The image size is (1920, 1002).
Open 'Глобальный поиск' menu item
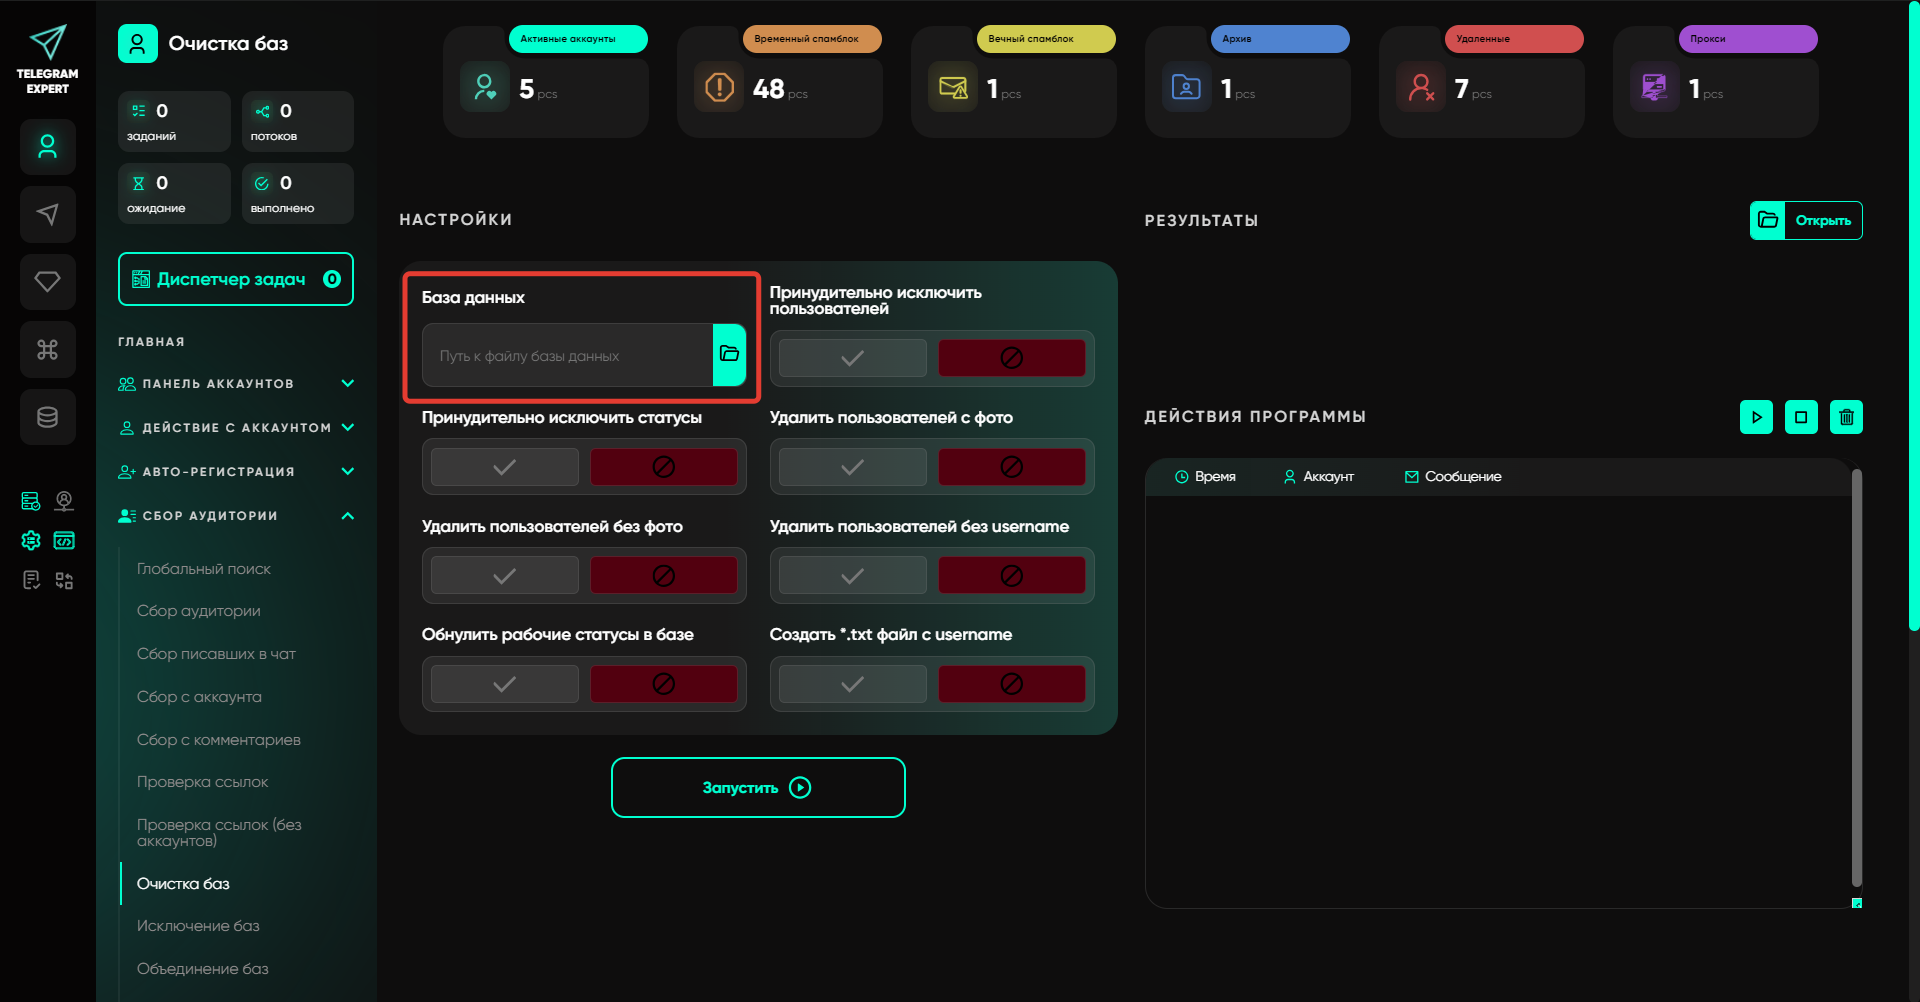point(204,569)
